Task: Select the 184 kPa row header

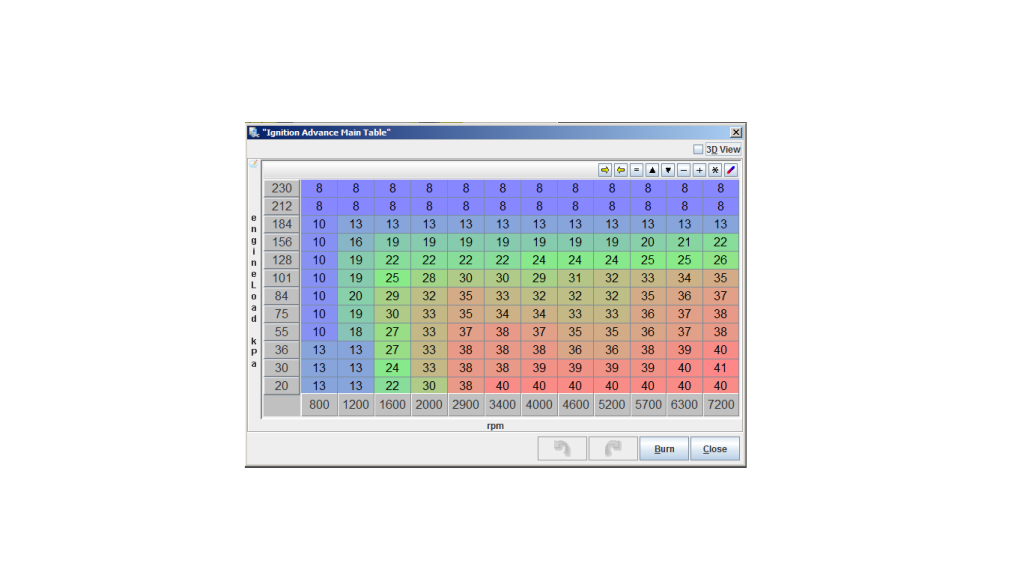Action: (x=282, y=224)
